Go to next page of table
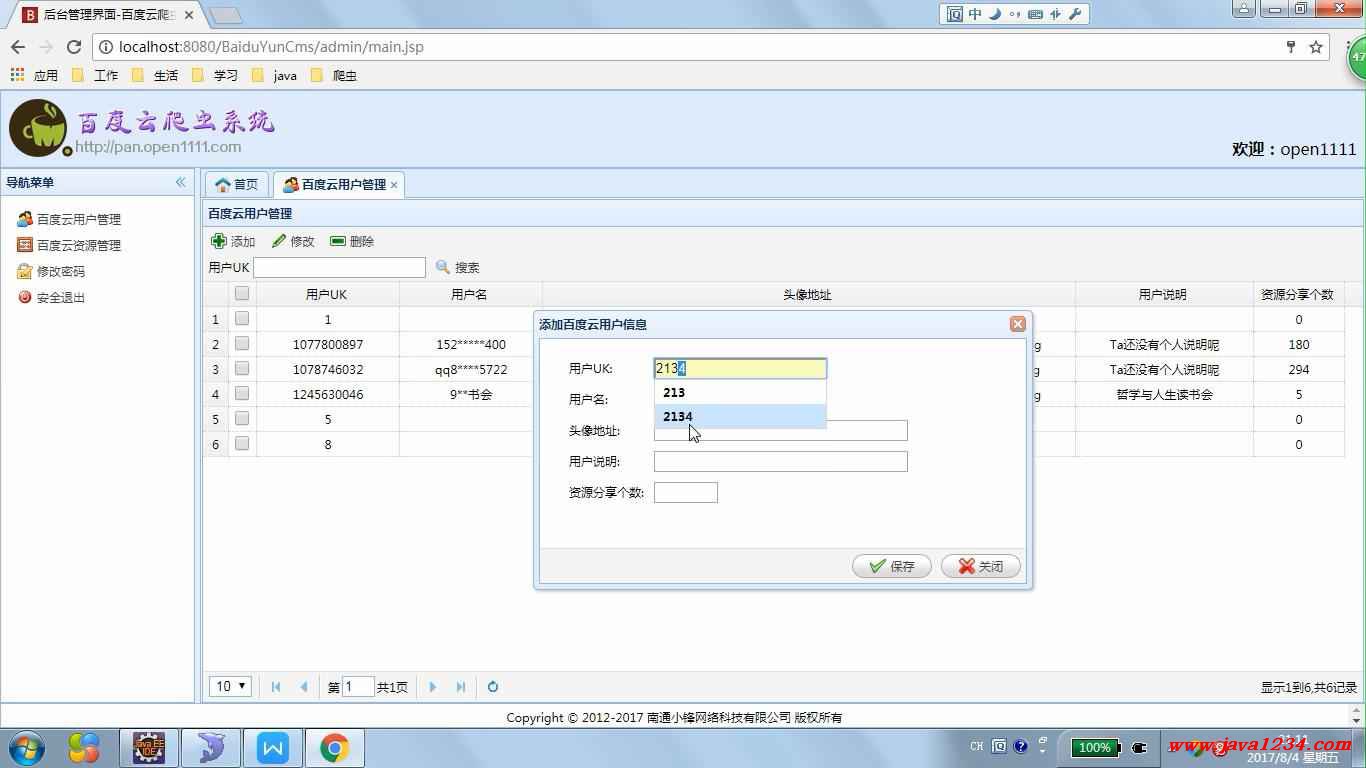This screenshot has height=768, width=1366. [433, 687]
